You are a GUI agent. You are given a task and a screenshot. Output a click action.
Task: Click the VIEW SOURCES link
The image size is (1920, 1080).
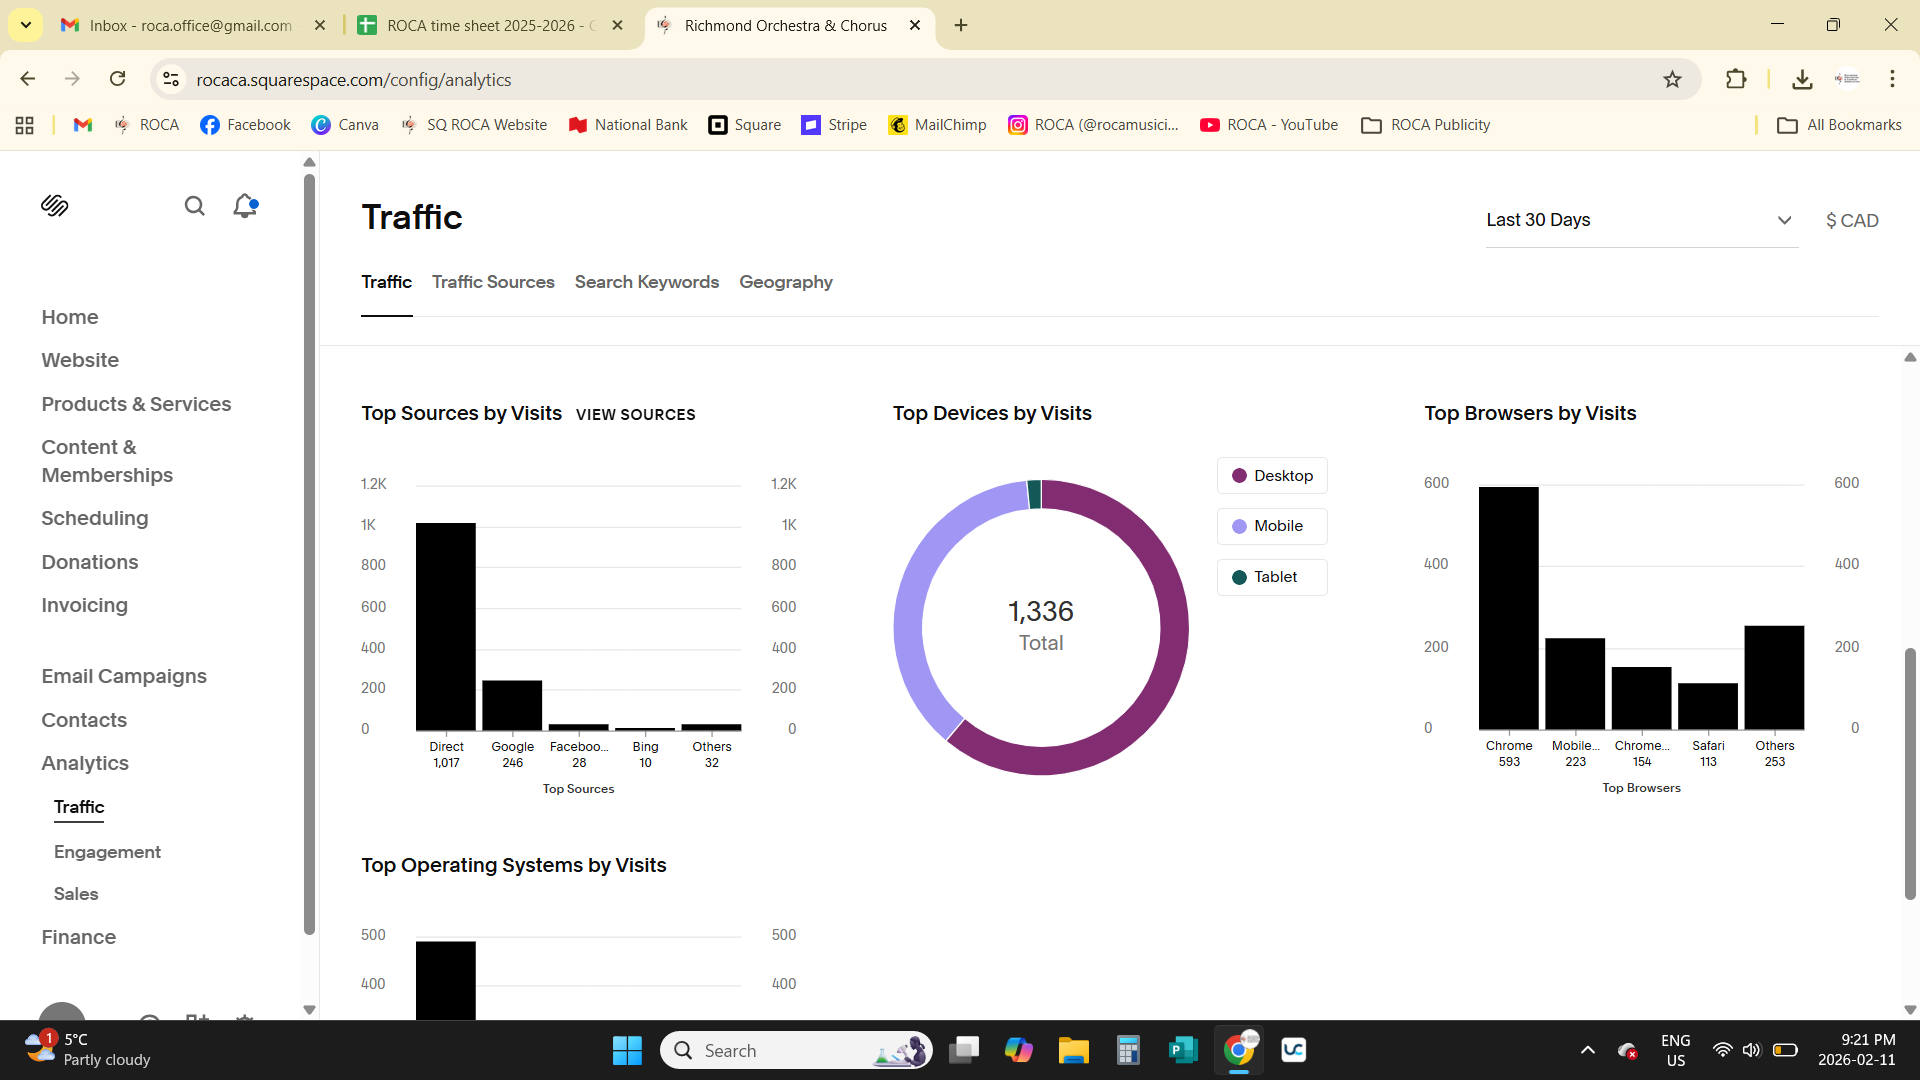click(635, 414)
